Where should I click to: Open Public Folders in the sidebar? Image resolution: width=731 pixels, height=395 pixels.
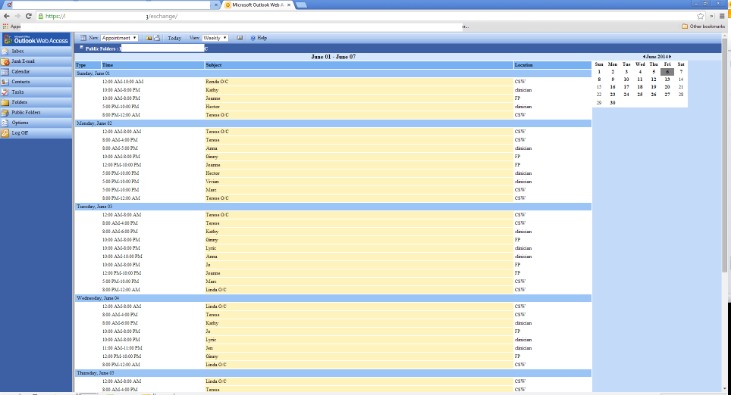click(35, 113)
